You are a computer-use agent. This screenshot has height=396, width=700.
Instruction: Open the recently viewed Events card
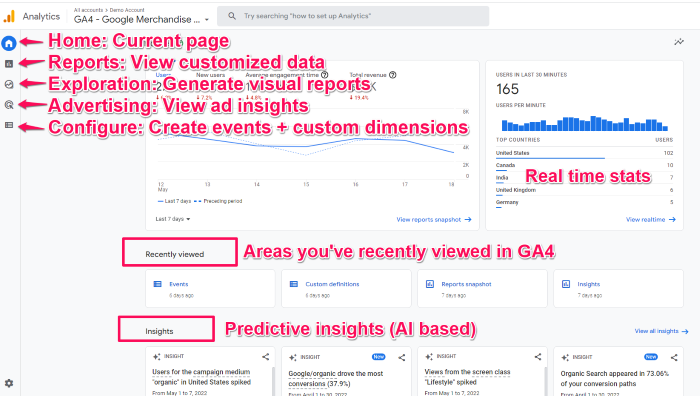(210, 288)
